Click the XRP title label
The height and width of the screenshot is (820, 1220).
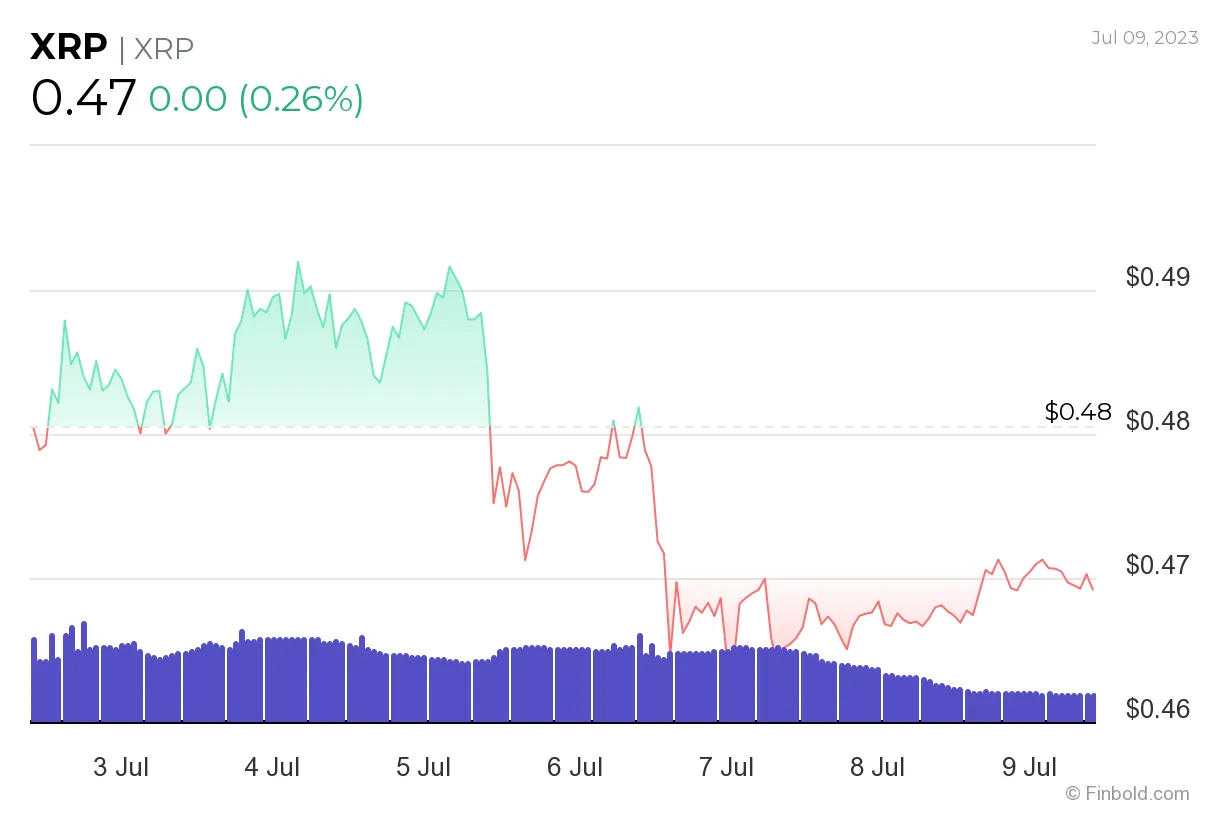(68, 46)
